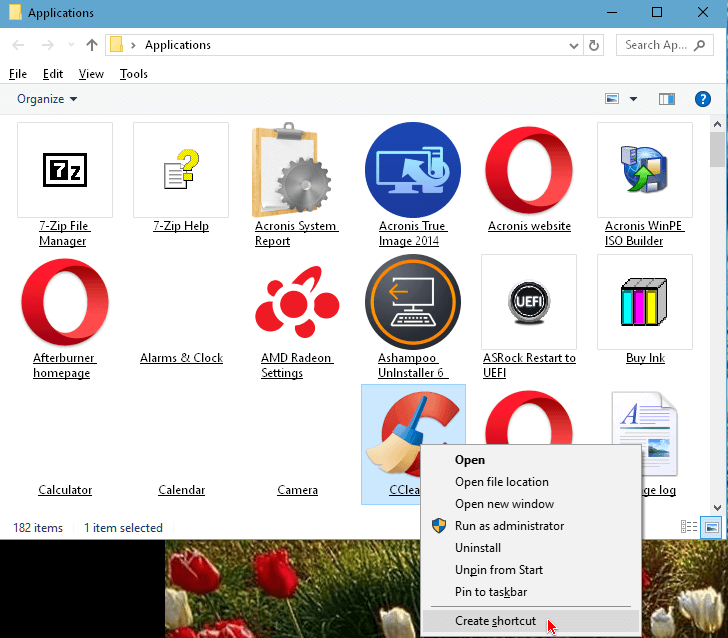Select the Ashampoo UnInstaller 6 icon

[x=413, y=302]
